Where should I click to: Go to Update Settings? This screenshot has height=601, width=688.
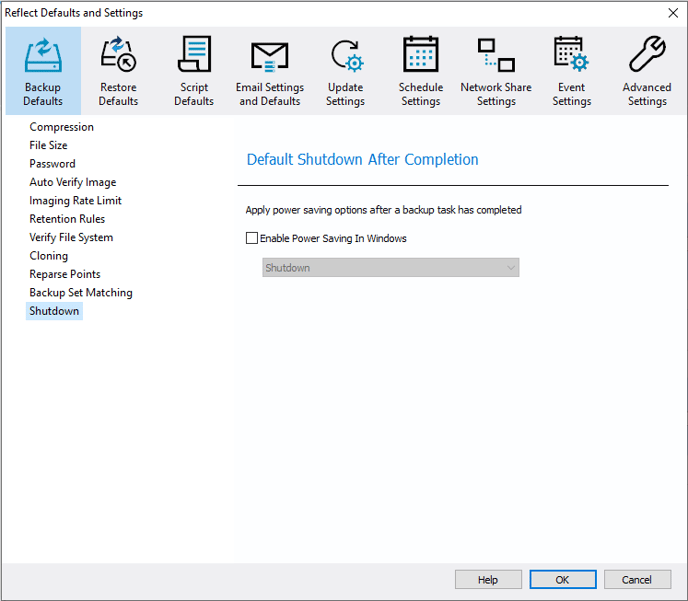(345, 71)
